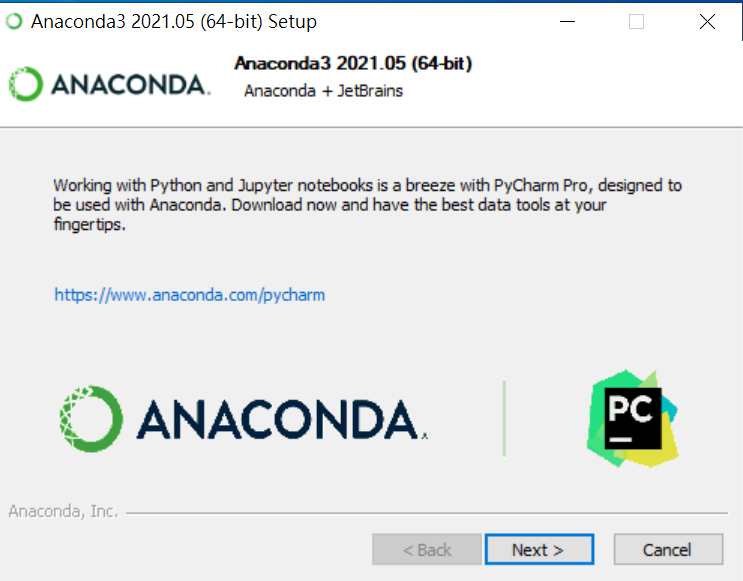Click the PyCharm Pro description paragraph
Screen dimensions: 743x581
coord(367,205)
